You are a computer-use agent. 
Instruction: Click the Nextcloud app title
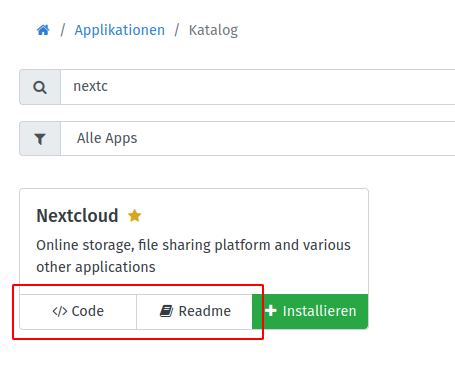[x=77, y=216]
